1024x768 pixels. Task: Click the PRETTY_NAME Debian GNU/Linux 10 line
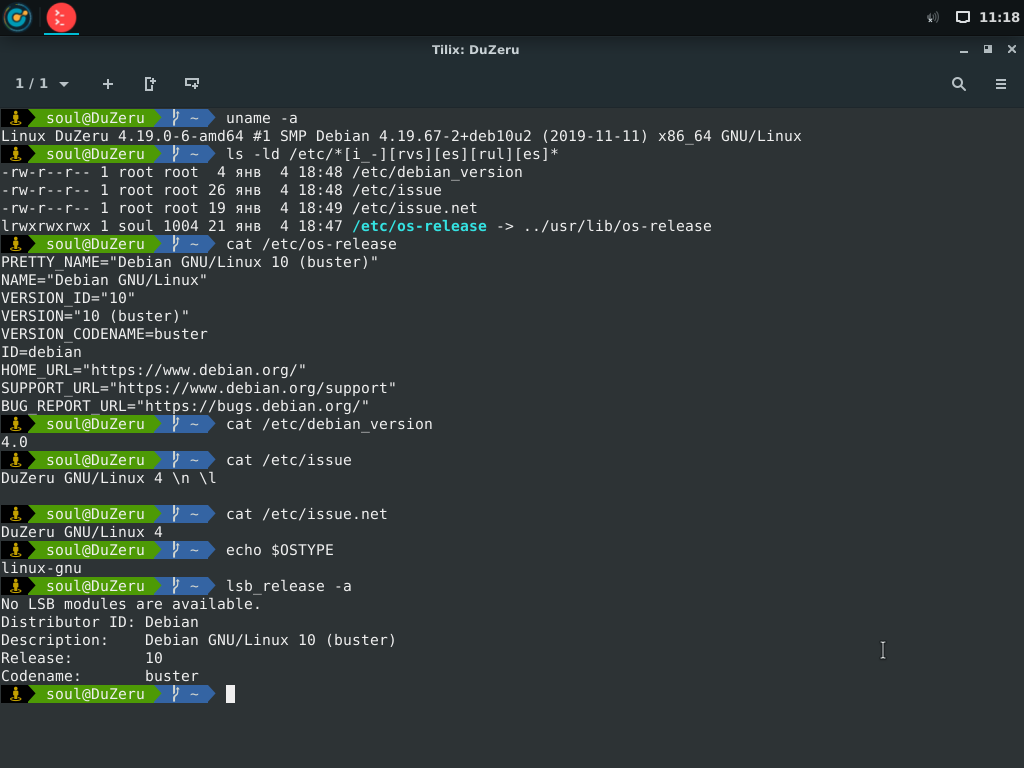click(189, 262)
